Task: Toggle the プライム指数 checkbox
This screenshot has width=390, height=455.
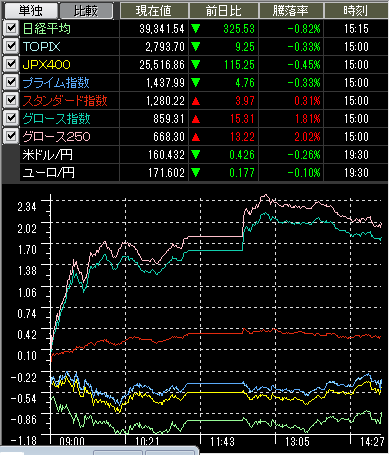Action: pos(11,82)
